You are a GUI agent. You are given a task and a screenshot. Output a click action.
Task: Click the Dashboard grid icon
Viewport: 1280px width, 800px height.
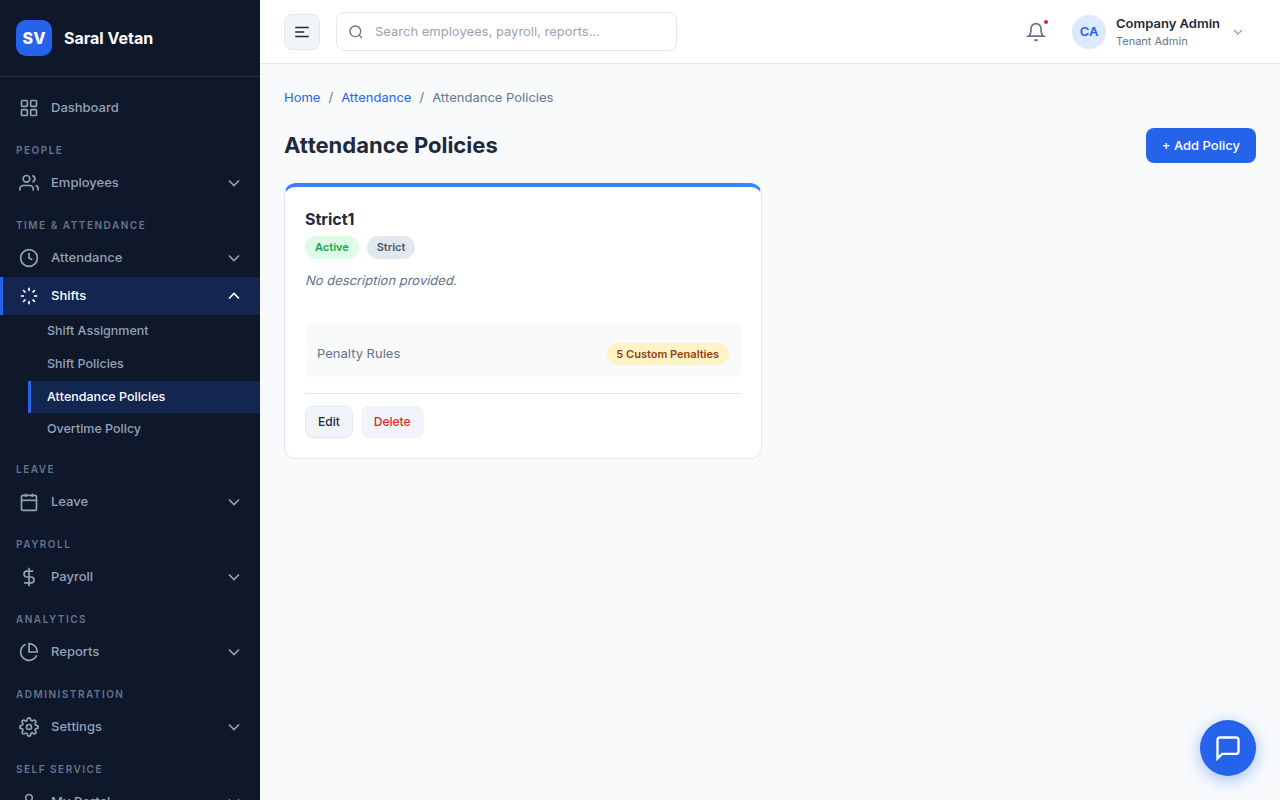coord(29,108)
